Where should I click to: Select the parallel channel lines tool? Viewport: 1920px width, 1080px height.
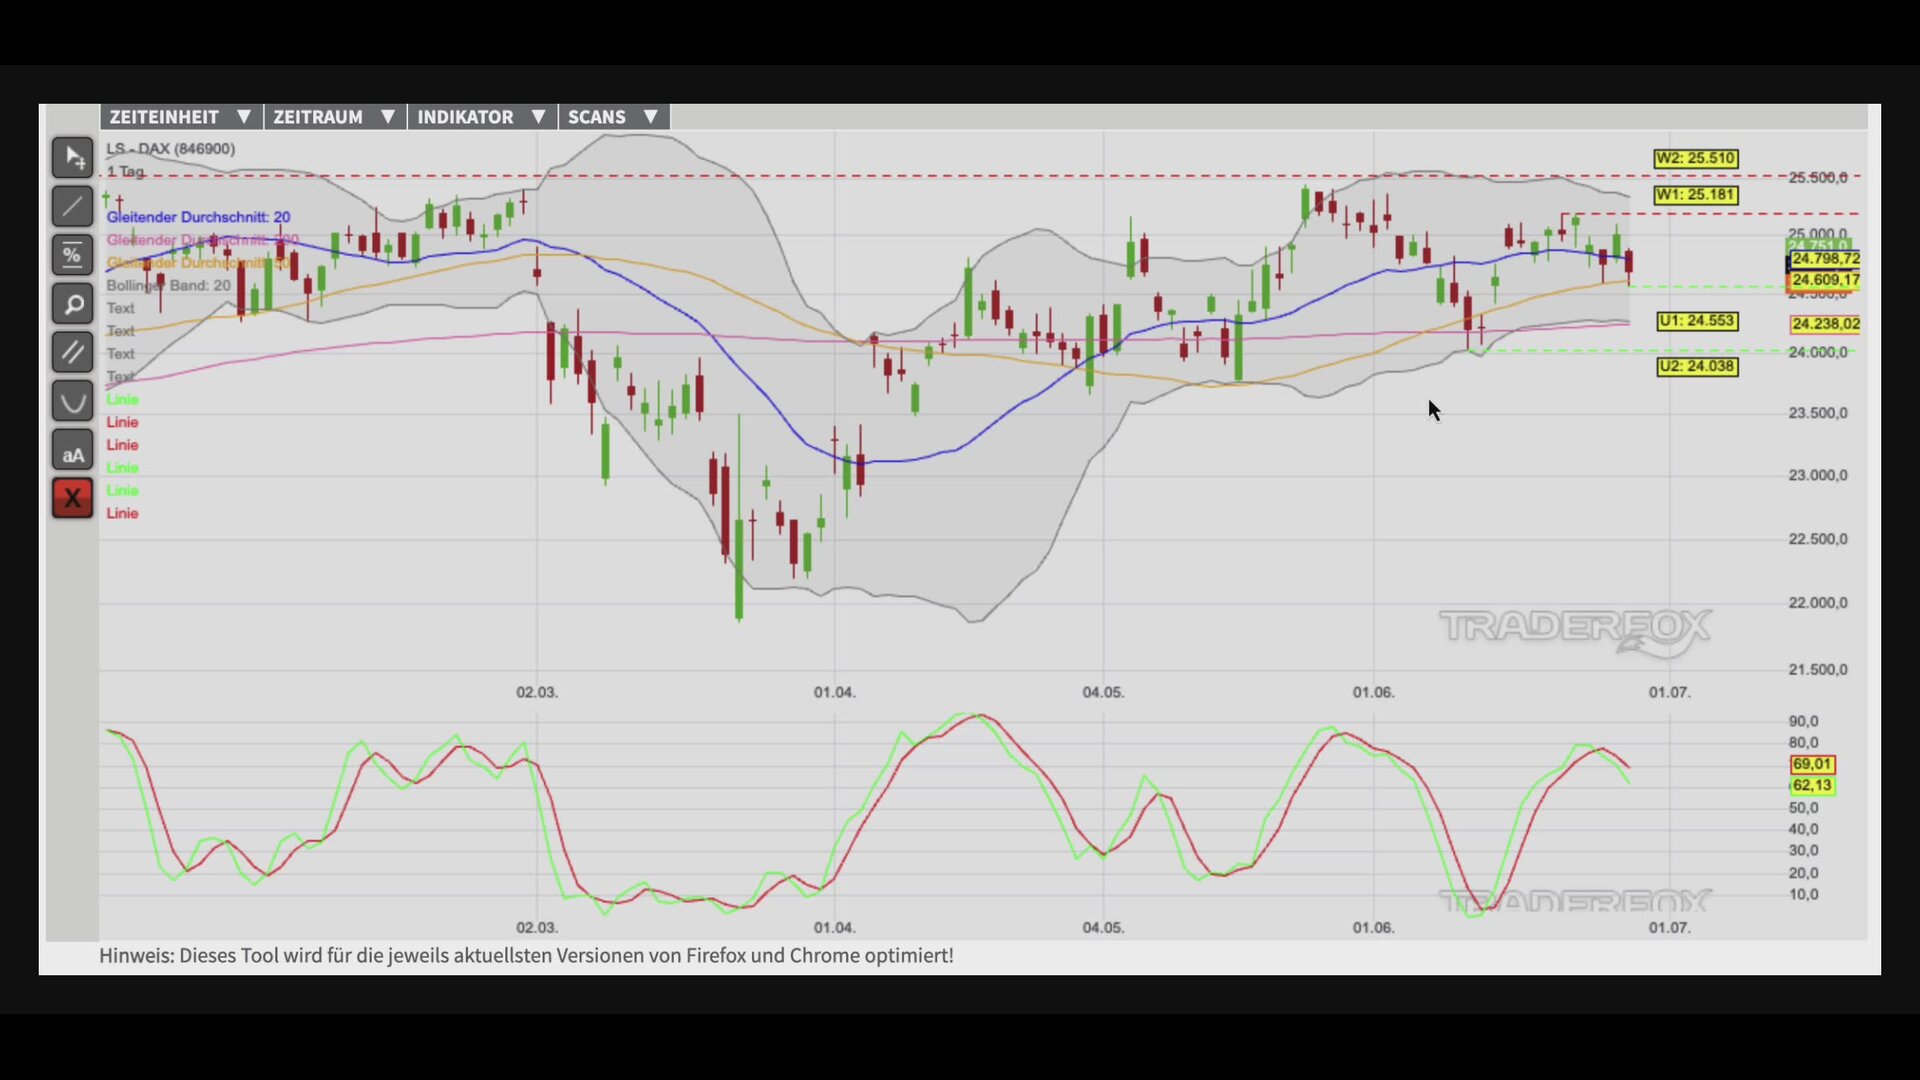[73, 353]
